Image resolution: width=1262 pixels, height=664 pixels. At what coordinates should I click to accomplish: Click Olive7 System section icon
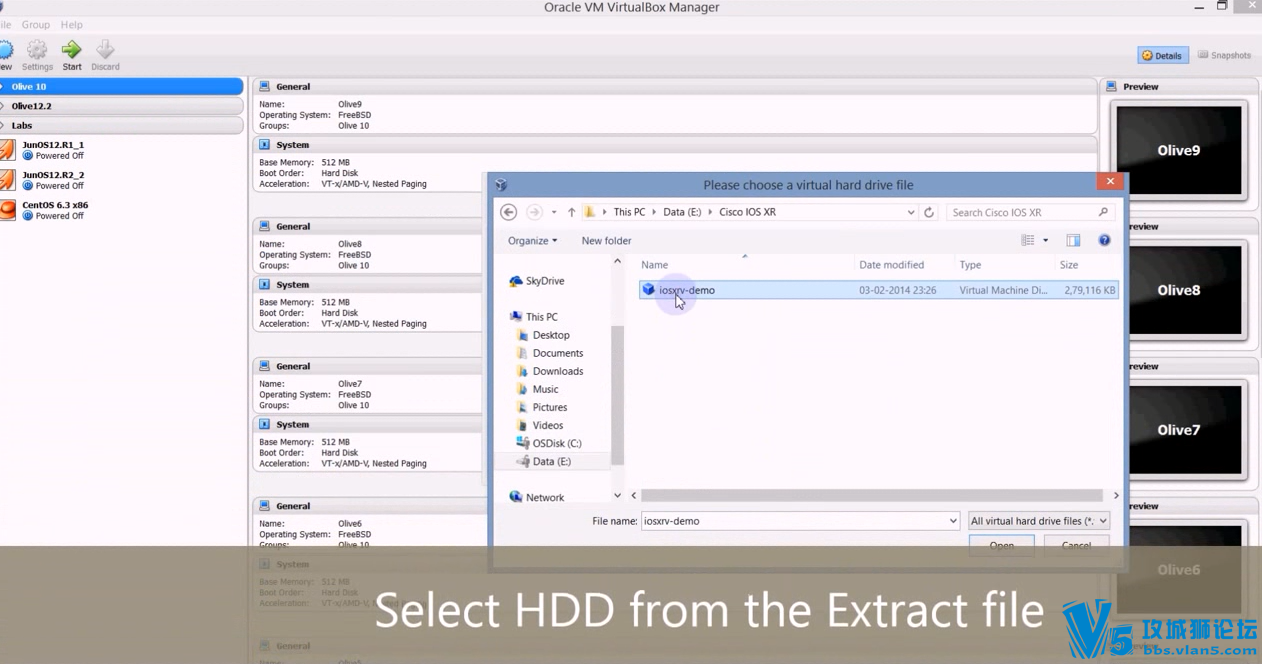click(x=264, y=425)
